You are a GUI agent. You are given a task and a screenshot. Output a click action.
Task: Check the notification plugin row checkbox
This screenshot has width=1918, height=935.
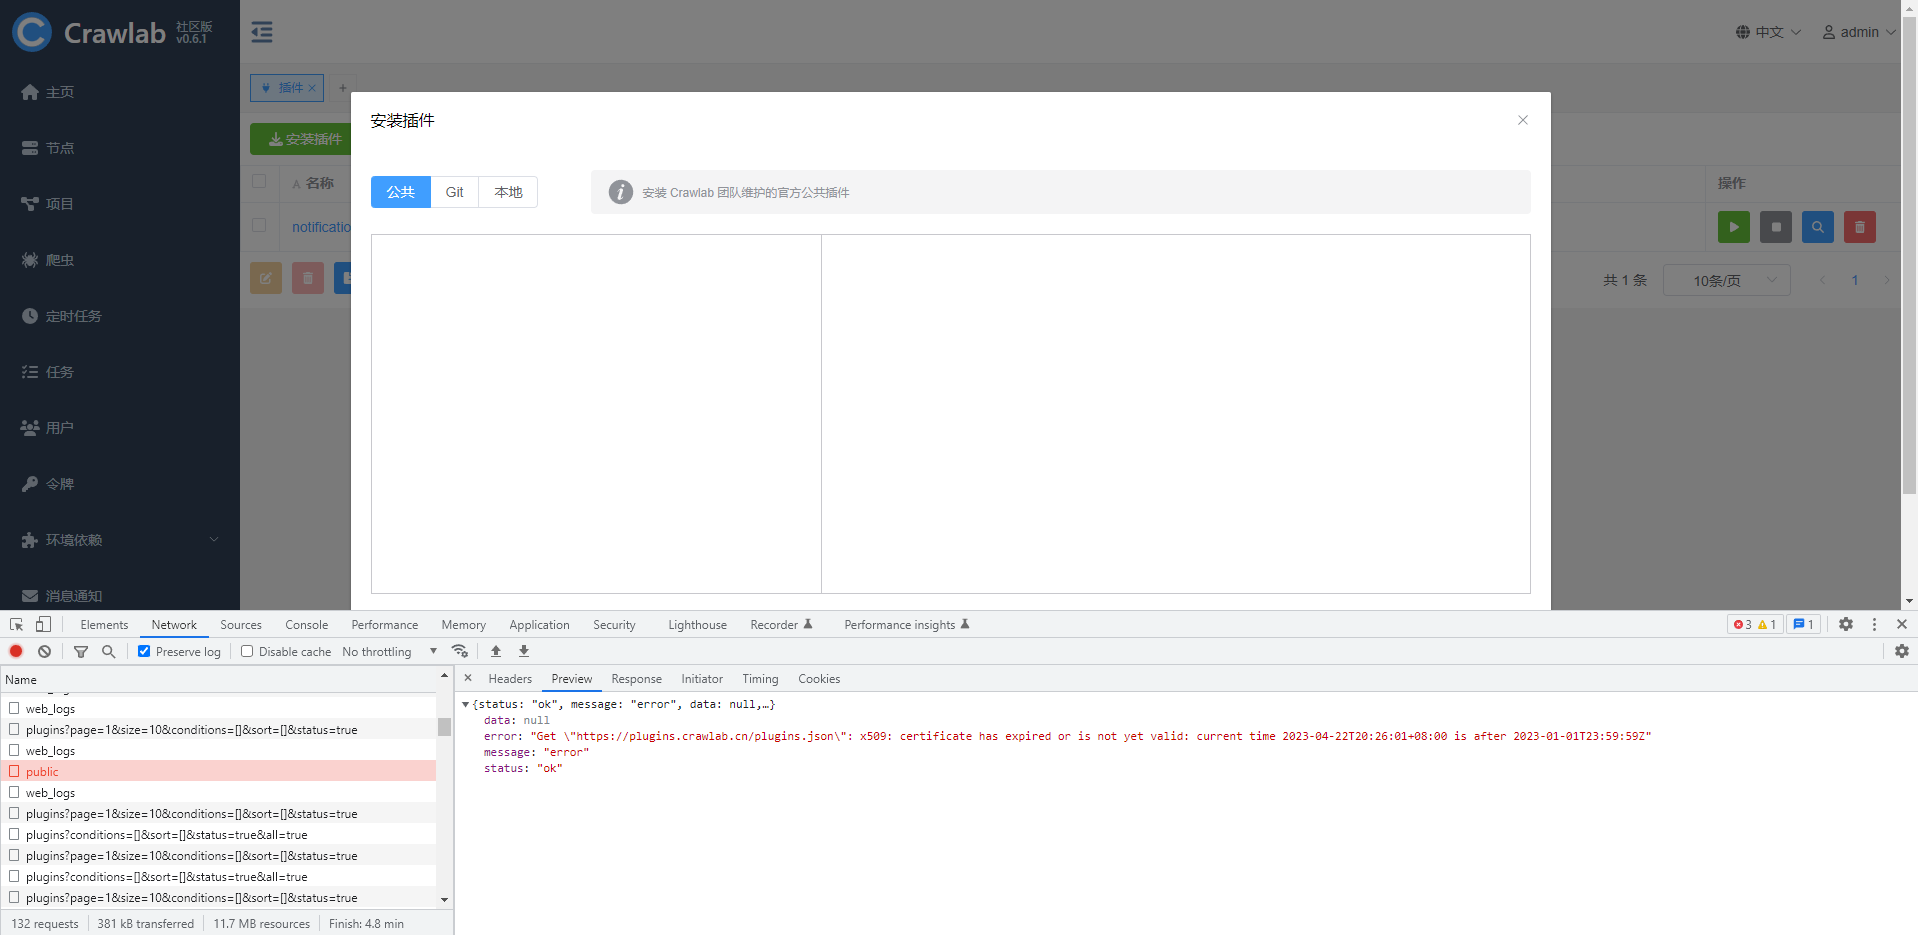tap(260, 227)
